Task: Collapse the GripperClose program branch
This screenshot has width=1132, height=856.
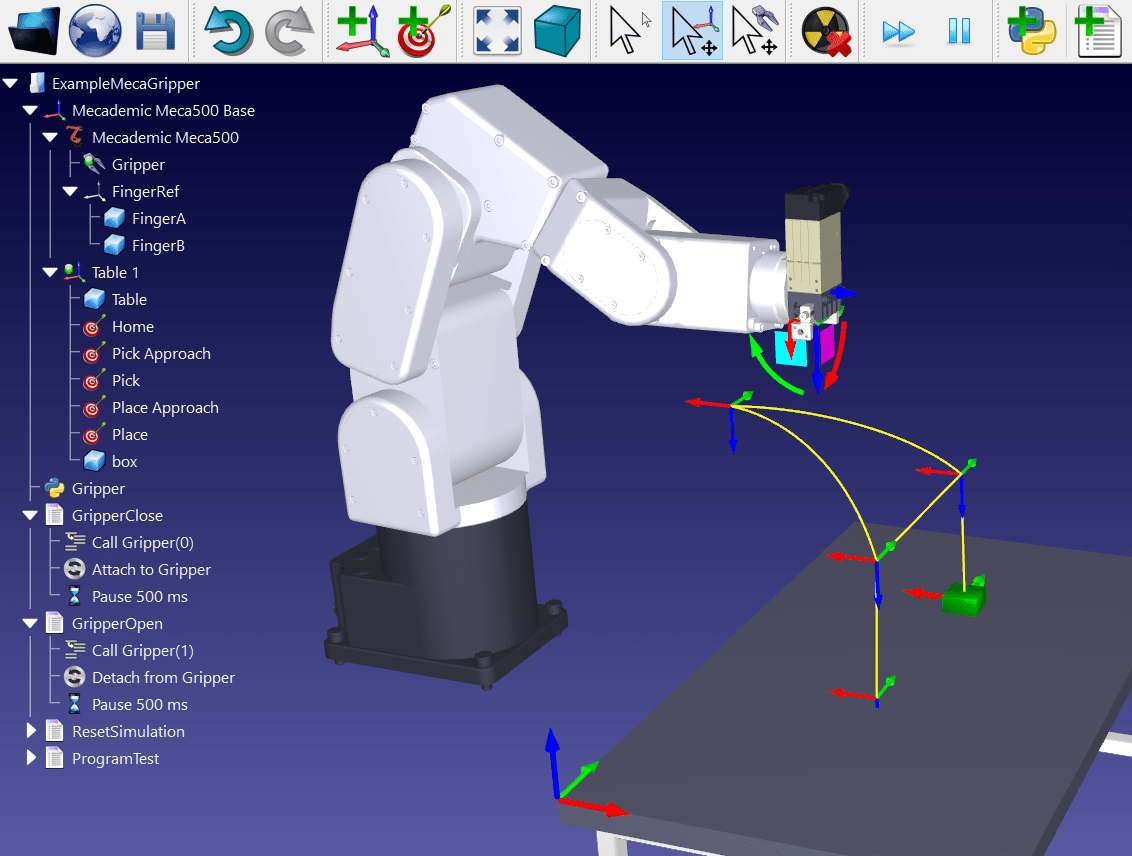Action: tap(29, 515)
